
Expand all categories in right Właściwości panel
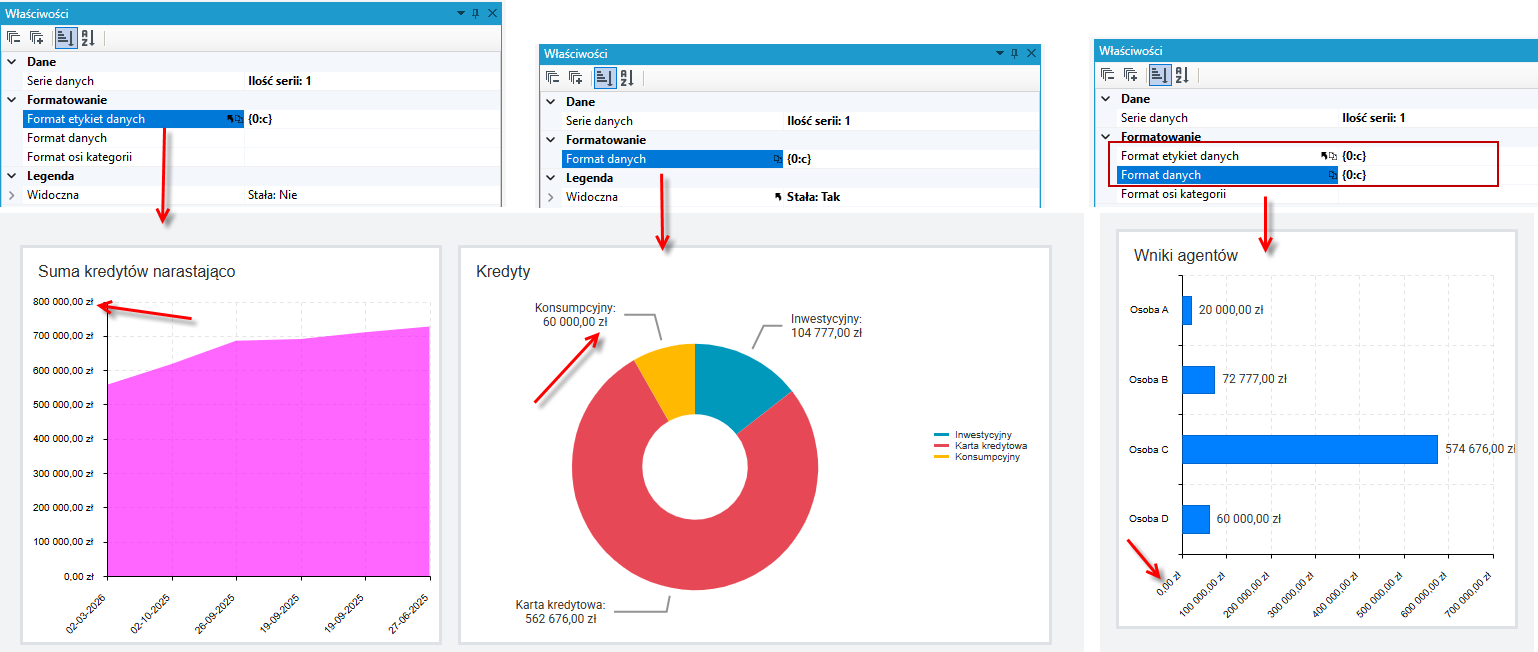tap(1130, 75)
